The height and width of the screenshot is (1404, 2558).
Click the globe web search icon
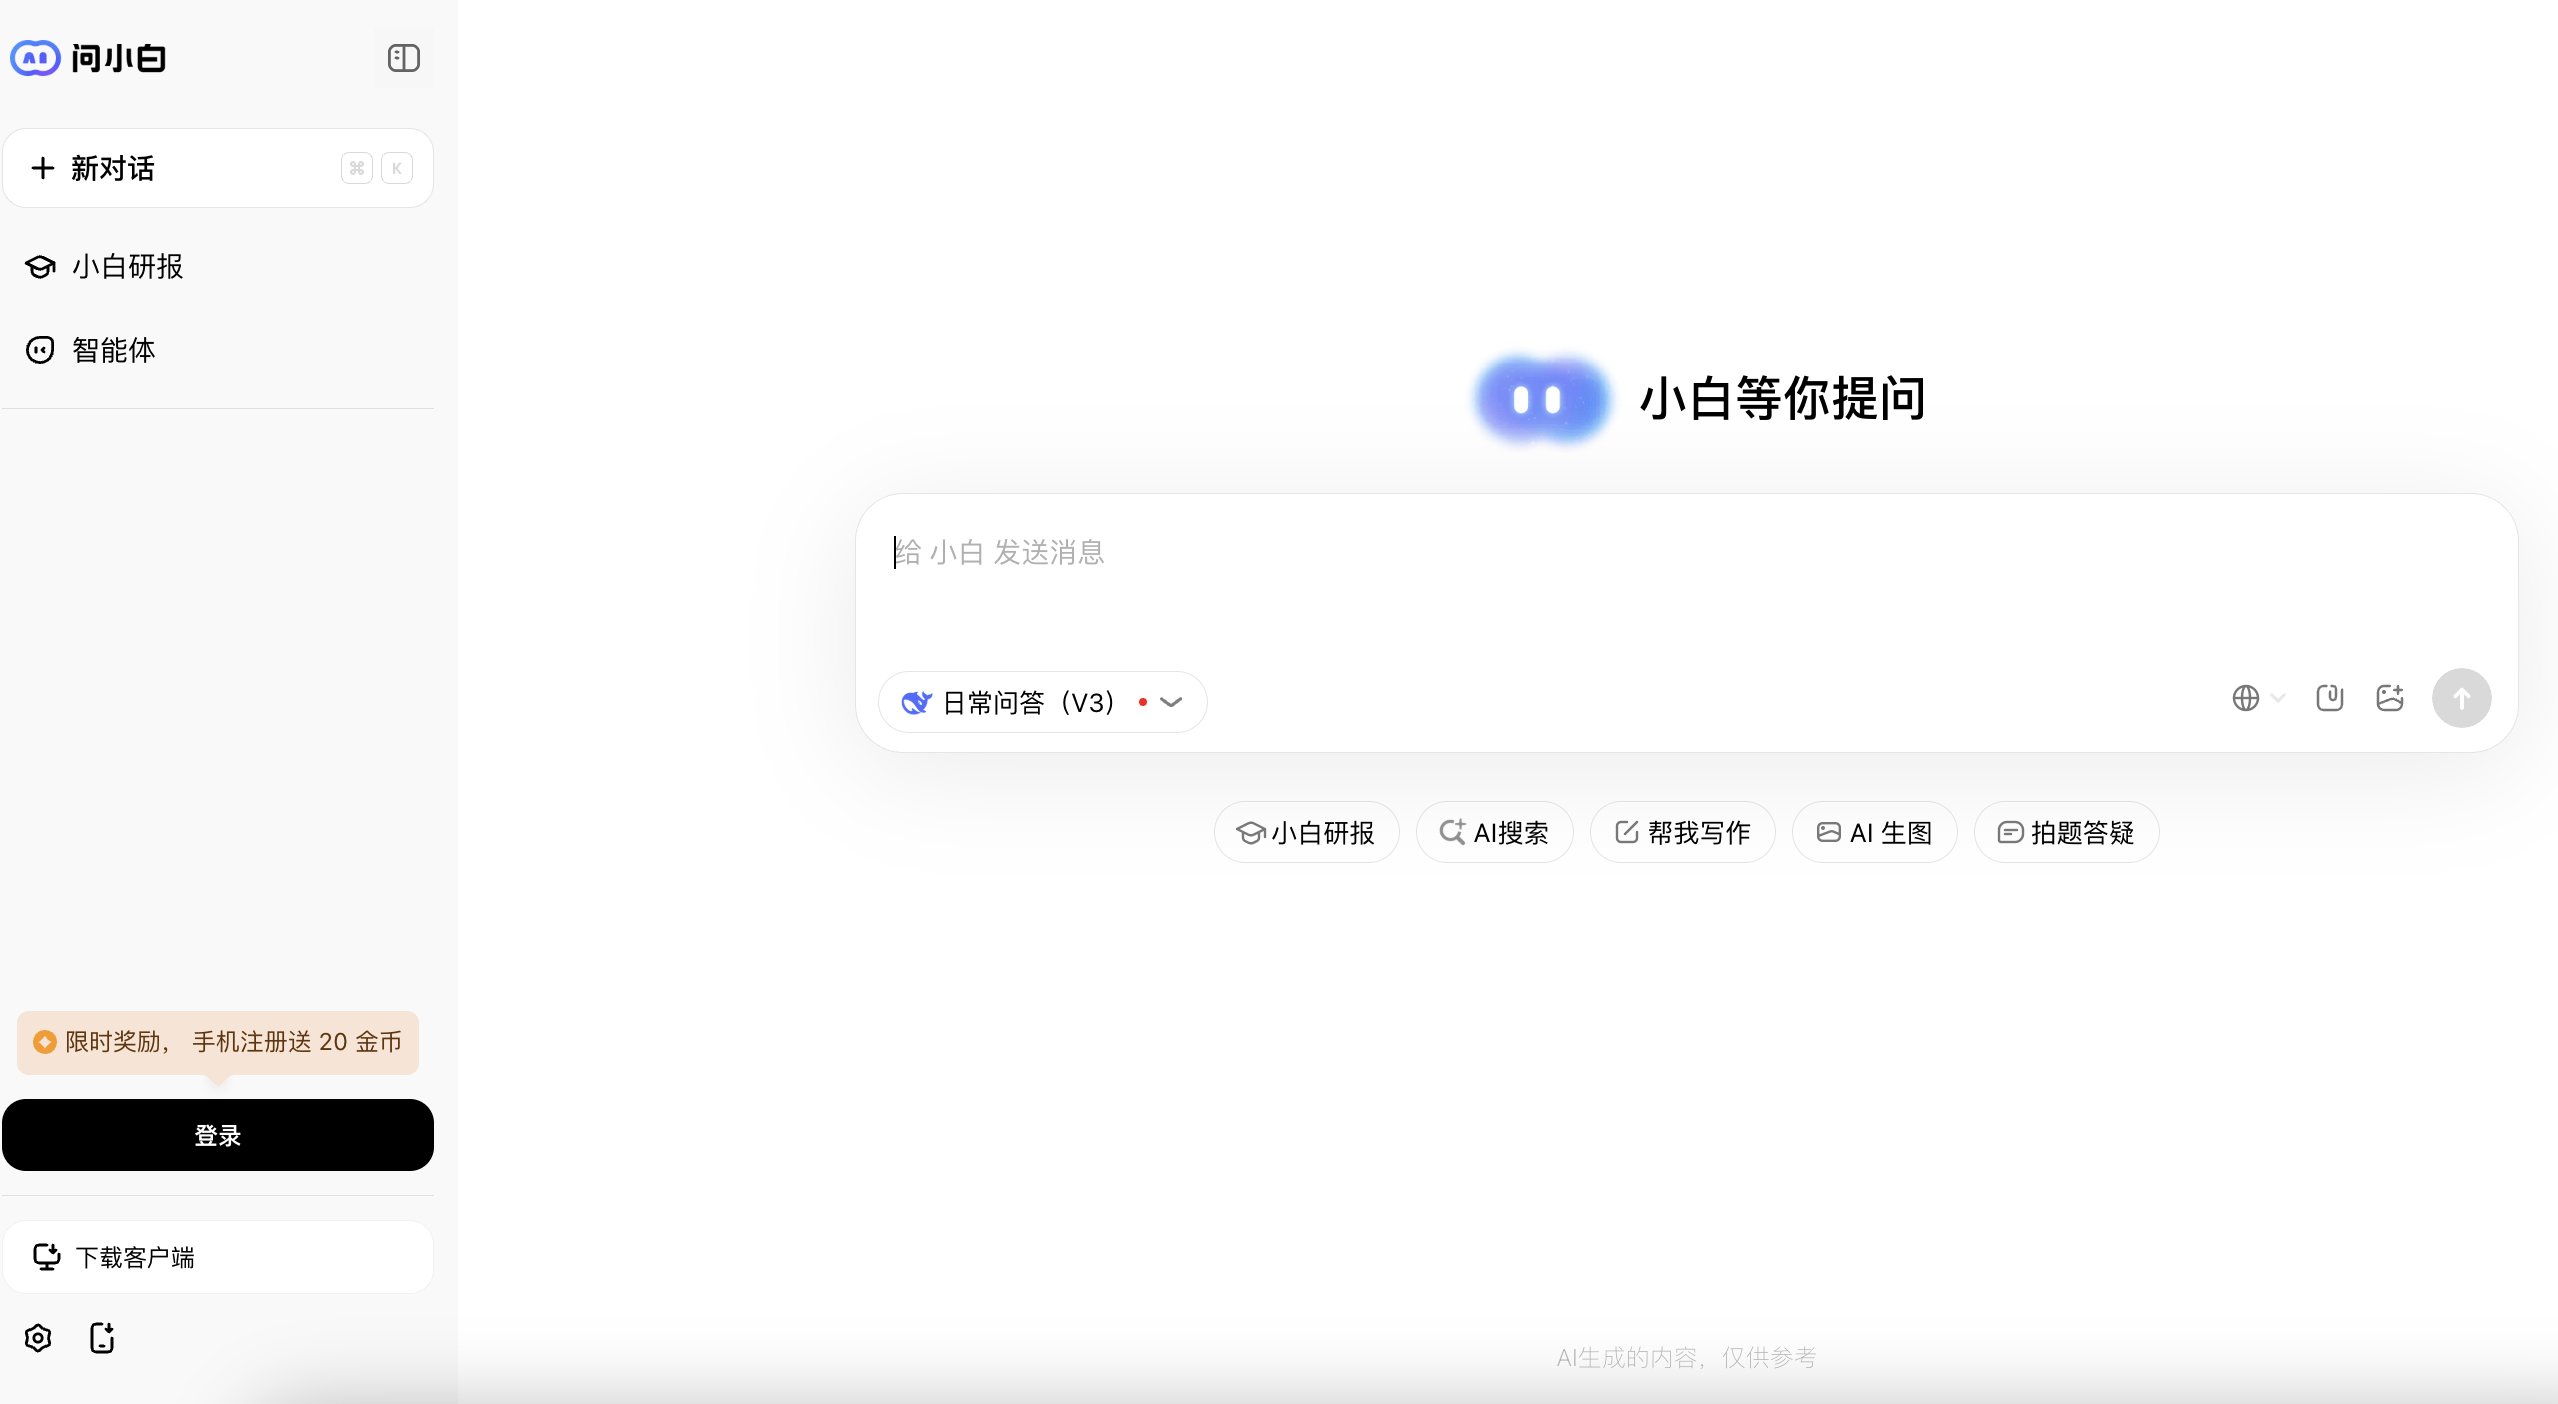point(2245,698)
